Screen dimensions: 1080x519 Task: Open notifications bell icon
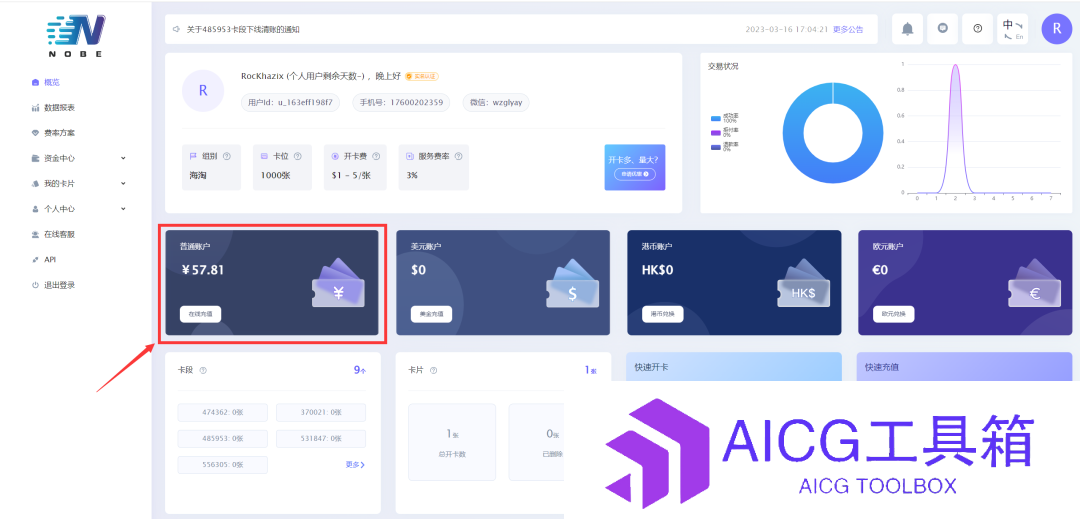click(x=908, y=29)
